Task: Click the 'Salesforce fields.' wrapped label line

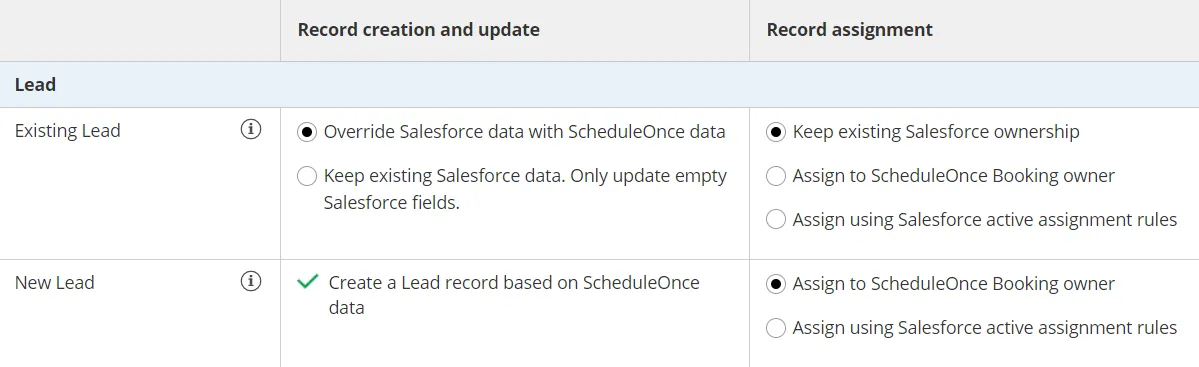Action: [392, 204]
